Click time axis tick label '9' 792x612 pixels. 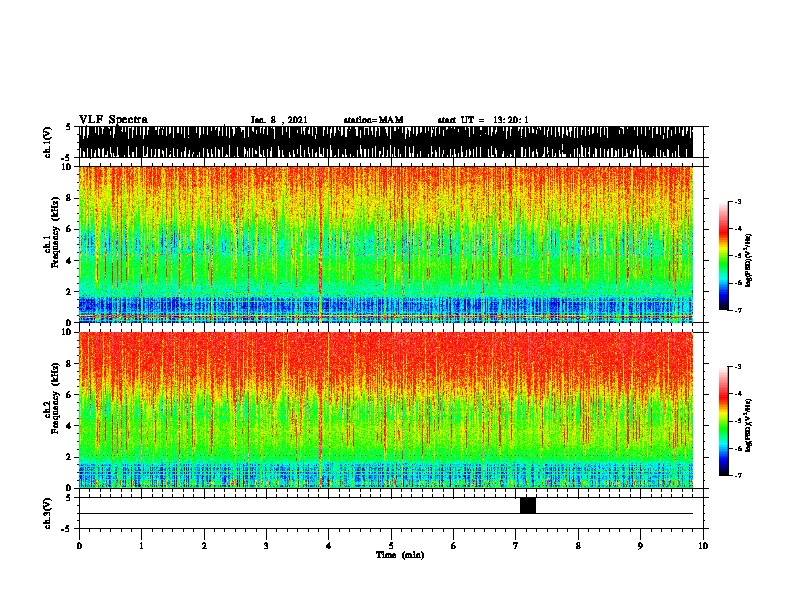[x=640, y=546]
